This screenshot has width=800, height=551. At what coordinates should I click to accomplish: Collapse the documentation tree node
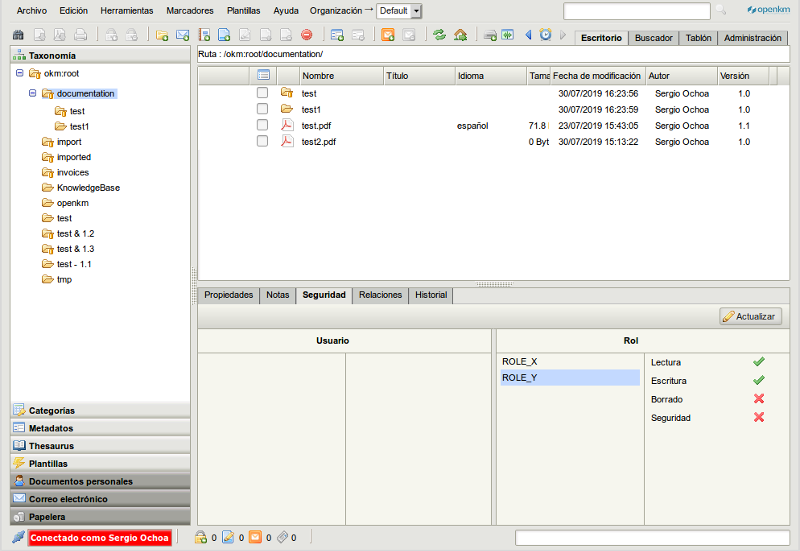(x=33, y=93)
